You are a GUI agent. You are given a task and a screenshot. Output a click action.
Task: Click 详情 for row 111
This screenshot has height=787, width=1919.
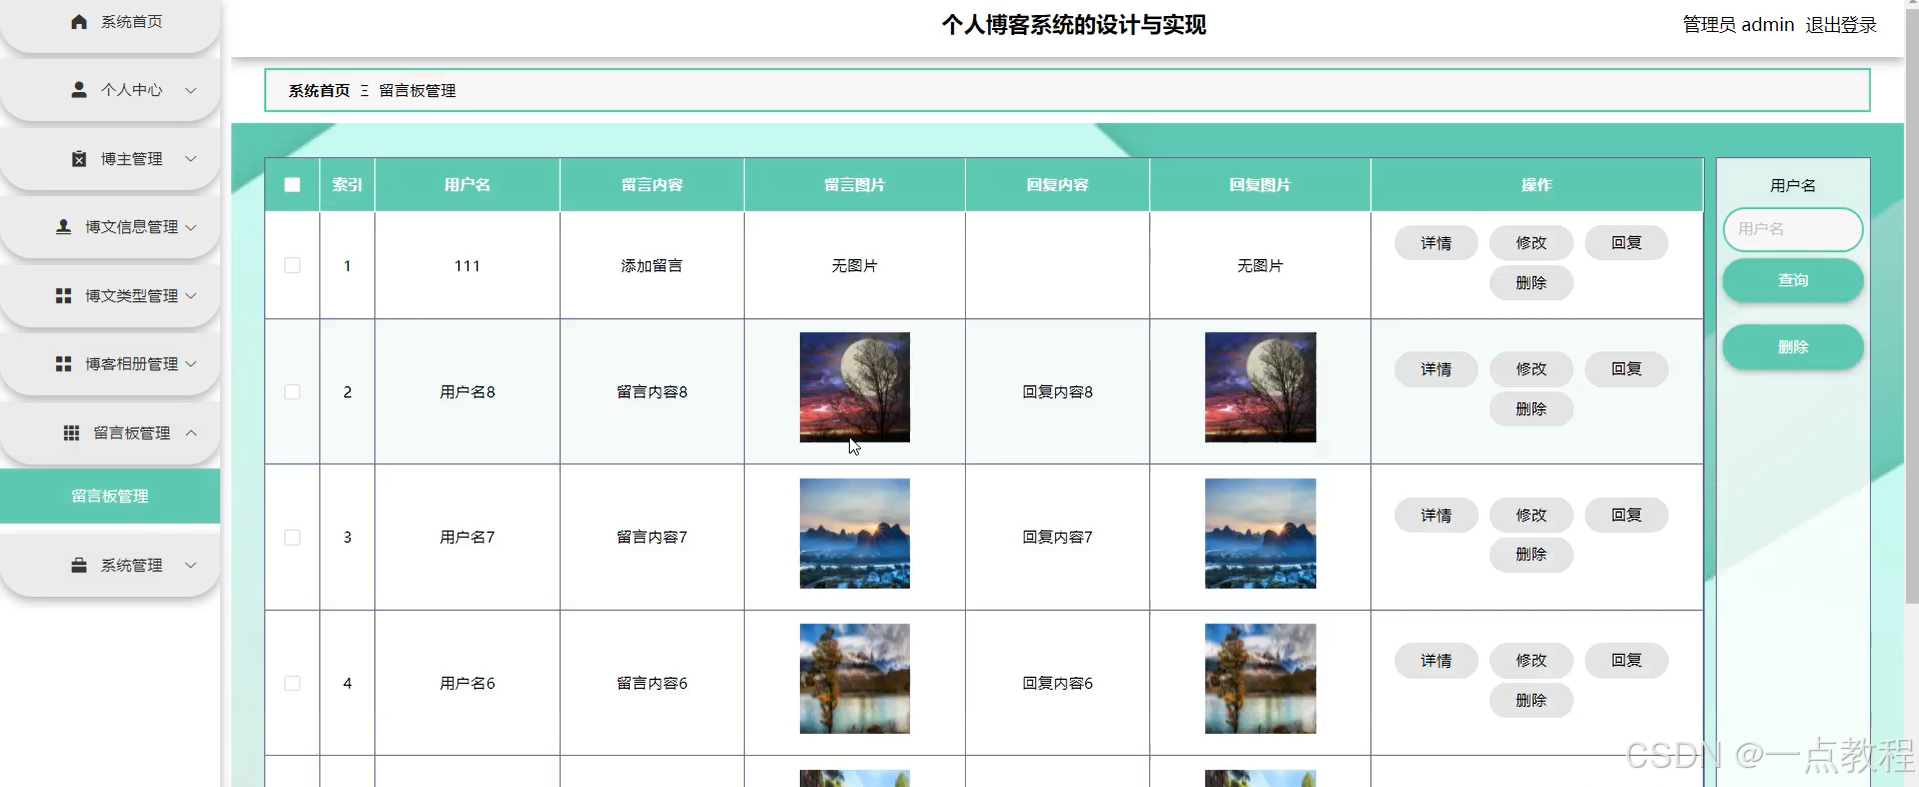point(1436,243)
